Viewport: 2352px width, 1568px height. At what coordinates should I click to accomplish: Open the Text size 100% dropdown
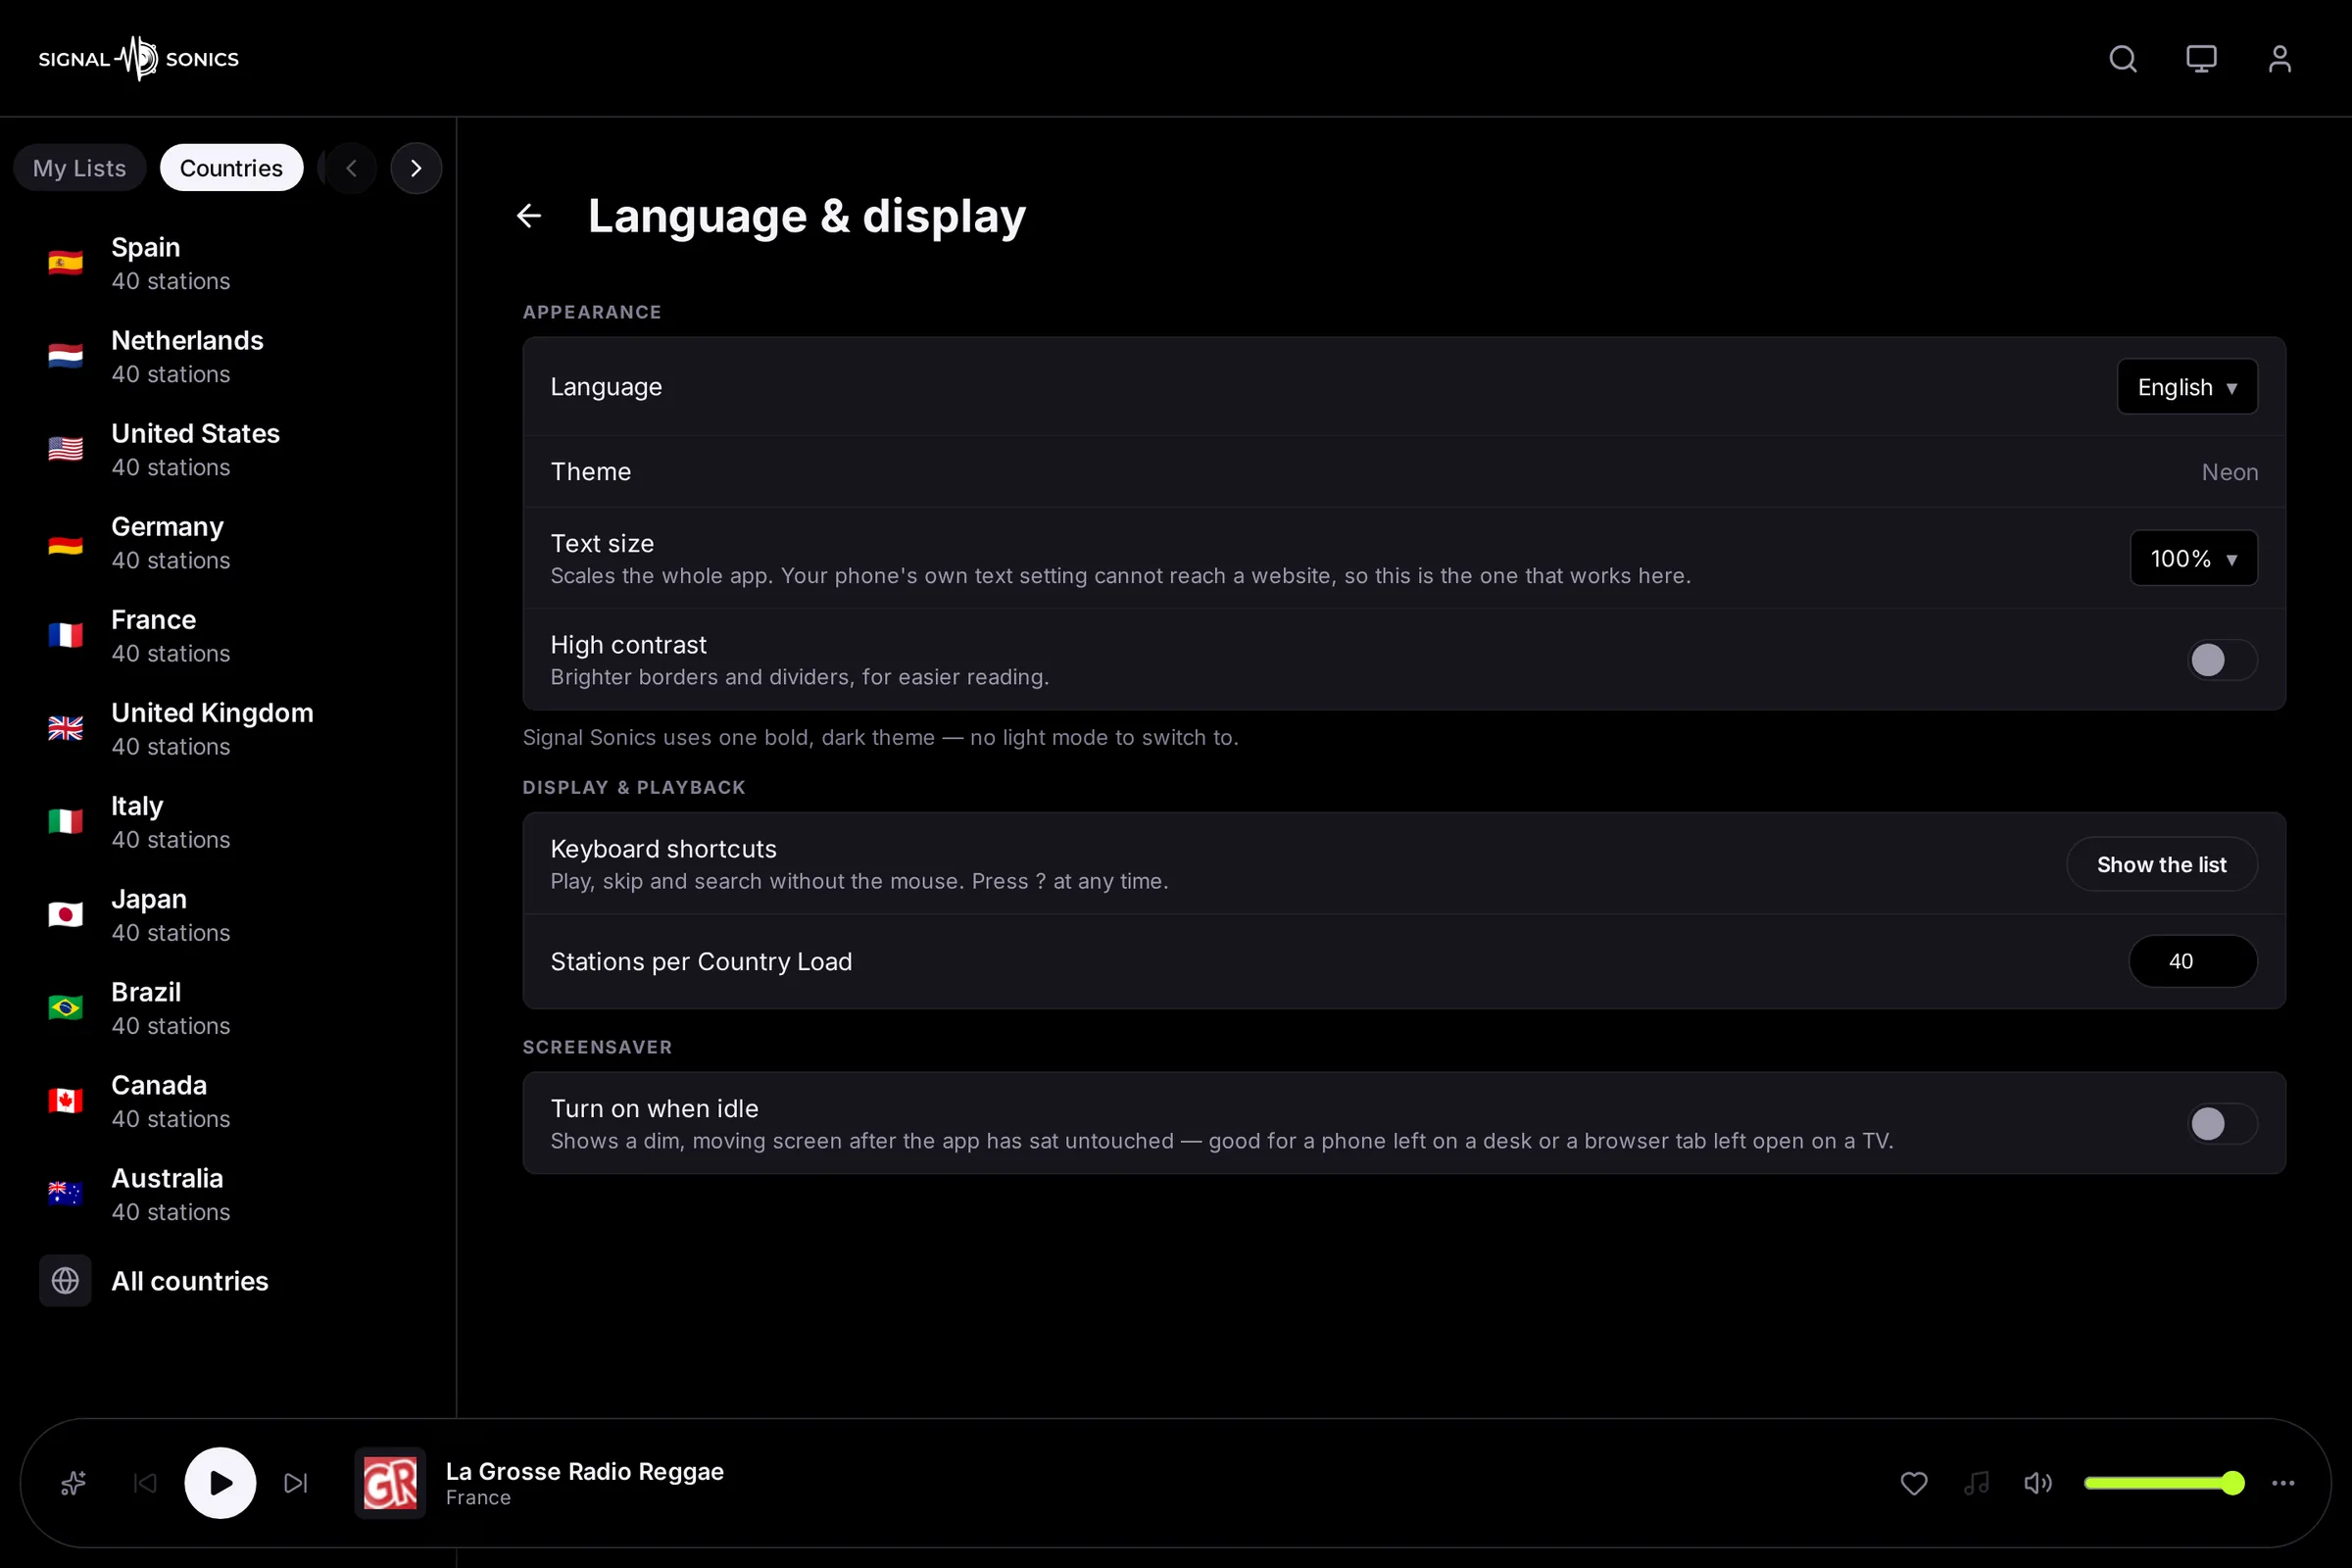coord(2194,558)
